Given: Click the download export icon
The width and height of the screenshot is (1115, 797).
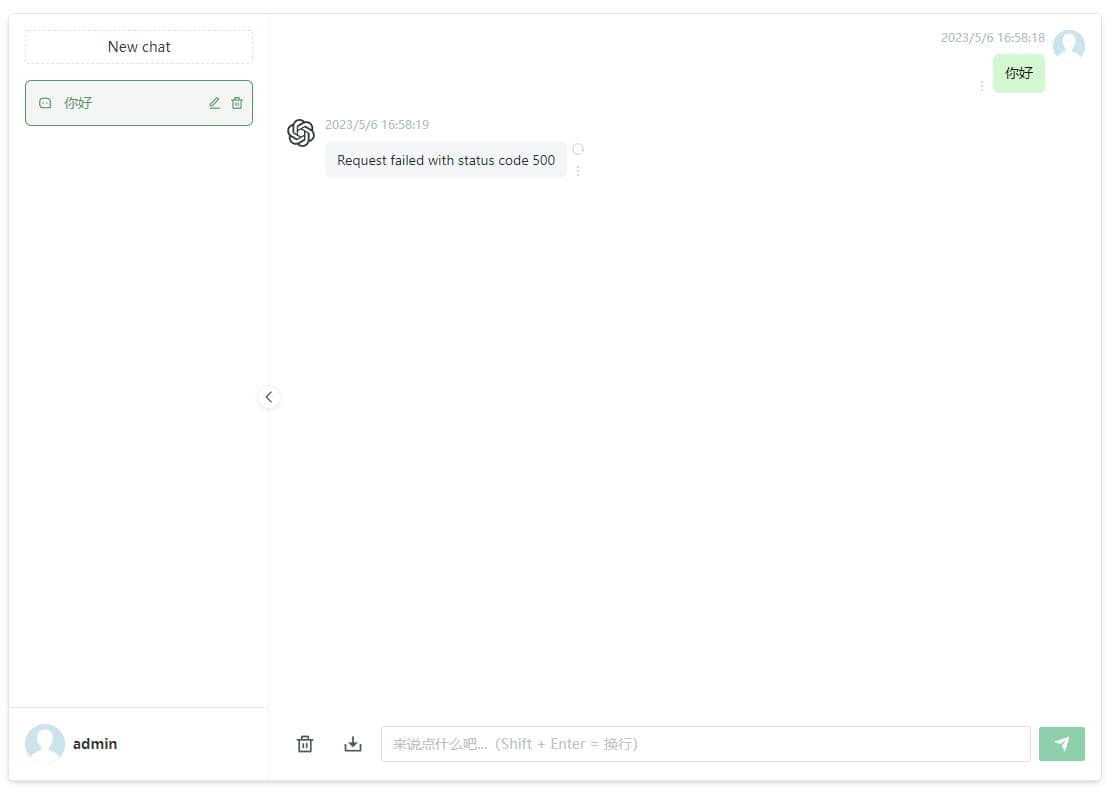Looking at the screenshot, I should coord(353,744).
